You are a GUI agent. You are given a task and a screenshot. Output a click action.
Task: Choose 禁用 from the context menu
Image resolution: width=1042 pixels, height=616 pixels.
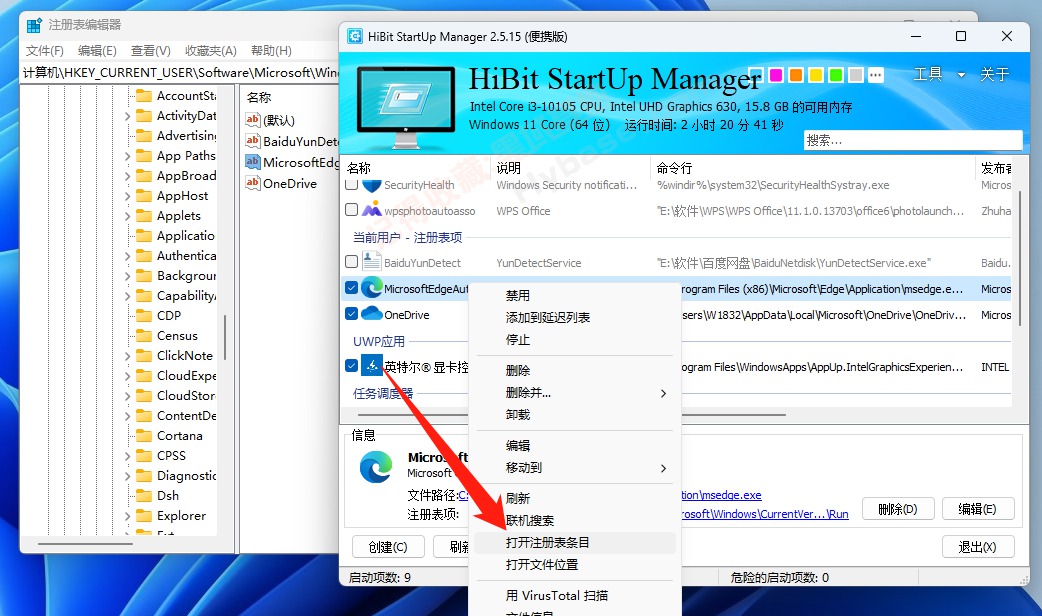[x=518, y=295]
